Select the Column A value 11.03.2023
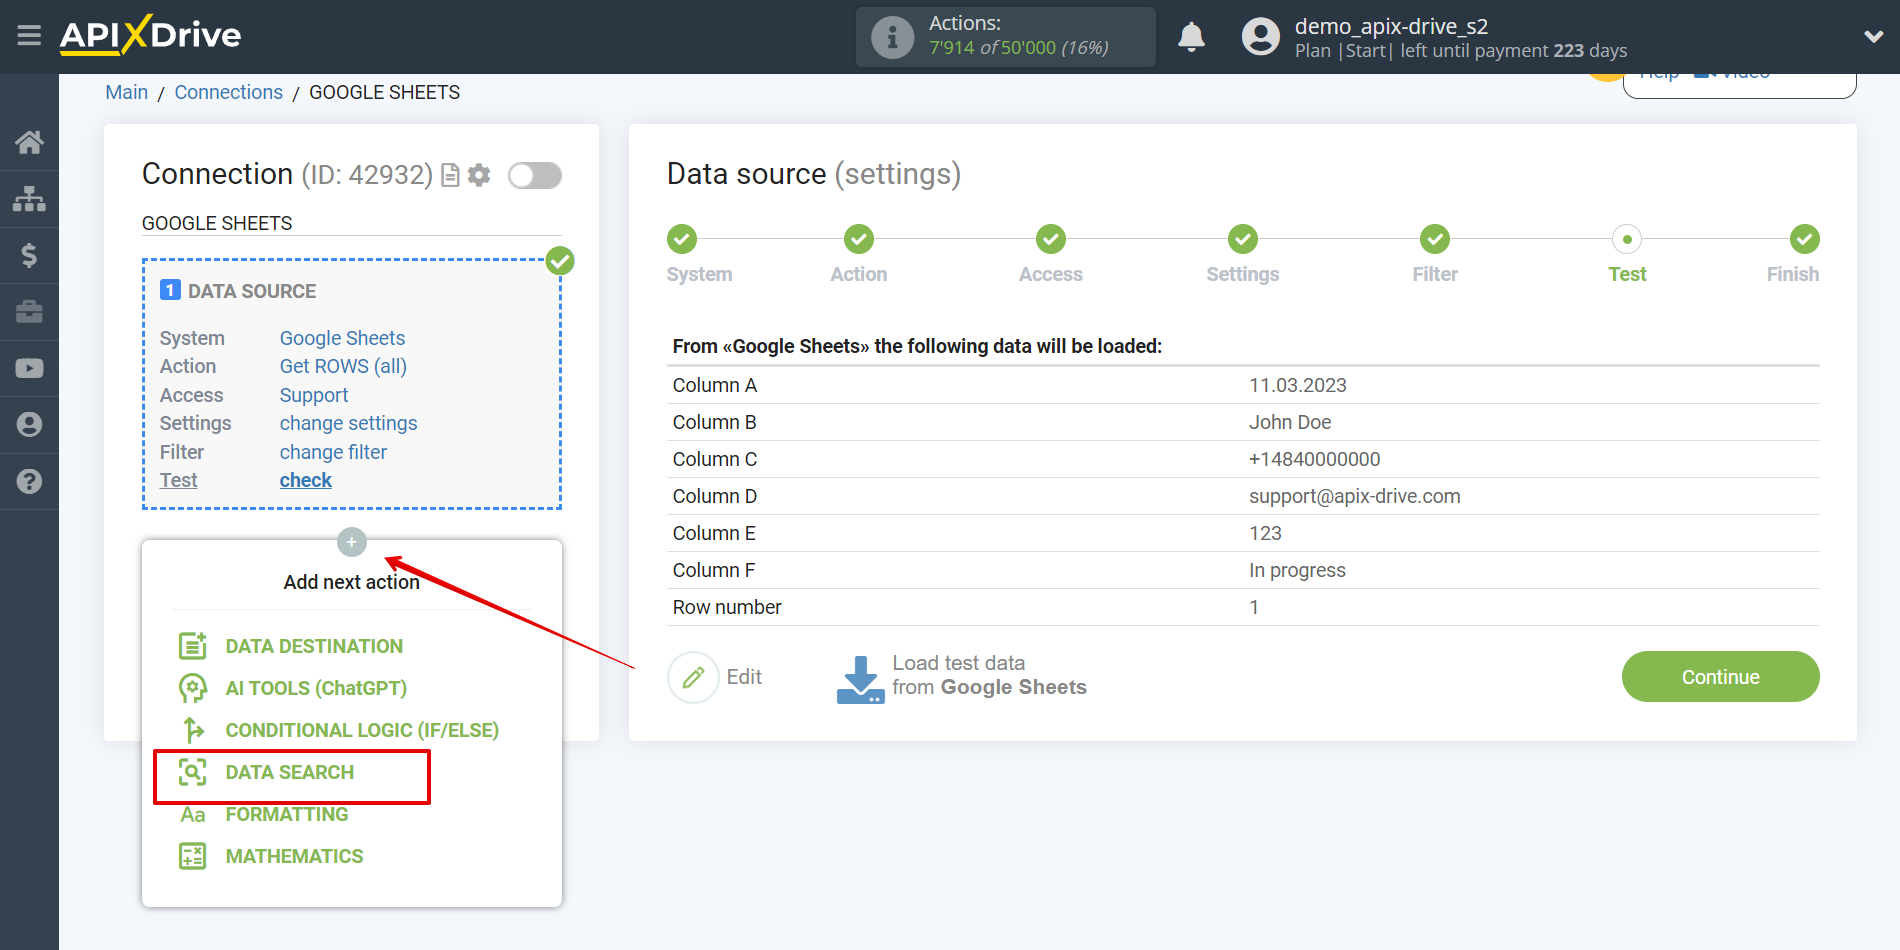The width and height of the screenshot is (1900, 950). (1297, 385)
